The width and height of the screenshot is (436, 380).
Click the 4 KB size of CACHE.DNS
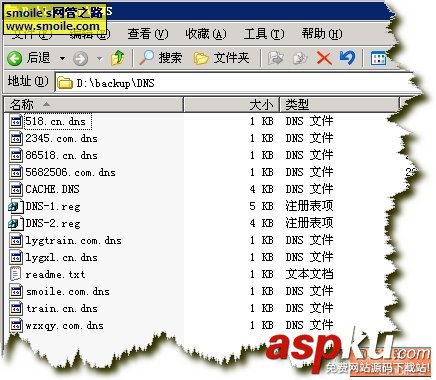point(262,189)
